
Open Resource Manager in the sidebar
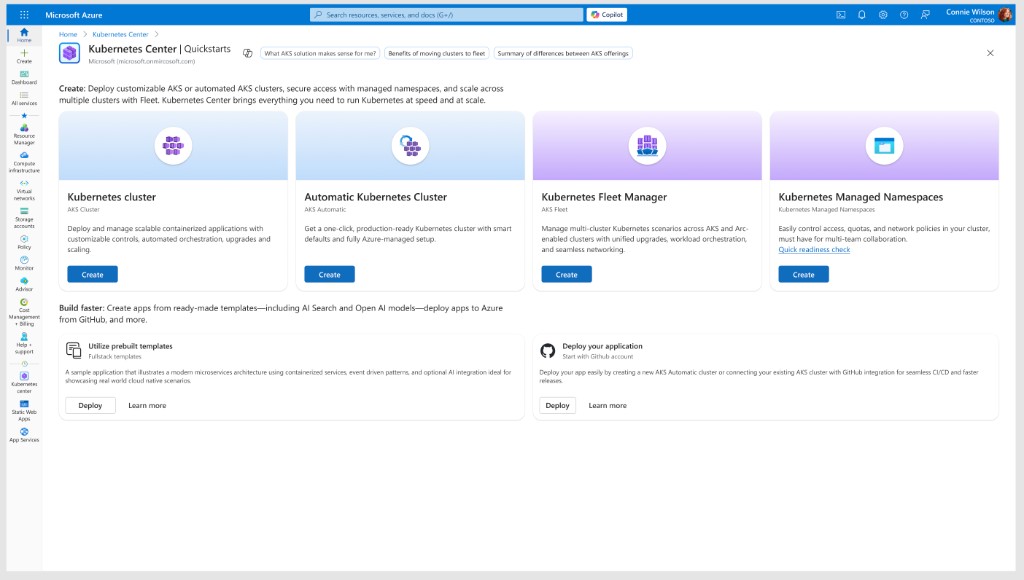pyautogui.click(x=24, y=134)
